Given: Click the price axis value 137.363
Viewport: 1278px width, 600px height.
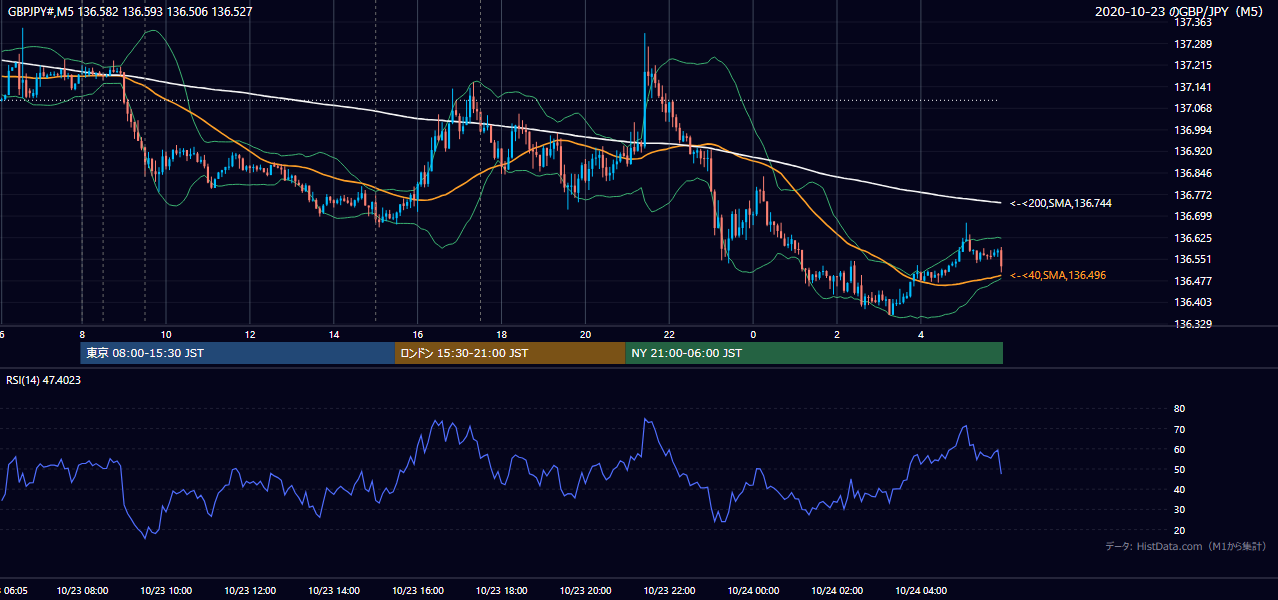Looking at the screenshot, I should point(1193,22).
